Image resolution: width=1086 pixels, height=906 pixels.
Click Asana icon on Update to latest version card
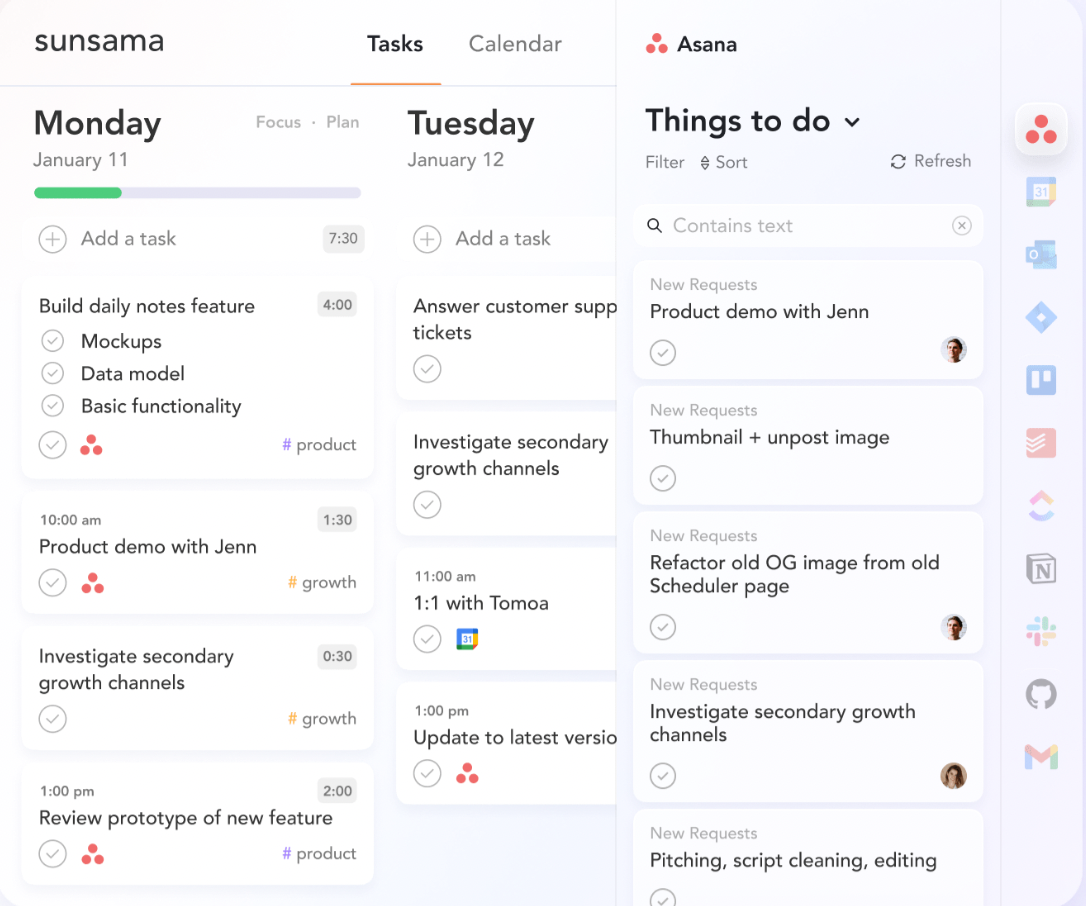point(468,773)
